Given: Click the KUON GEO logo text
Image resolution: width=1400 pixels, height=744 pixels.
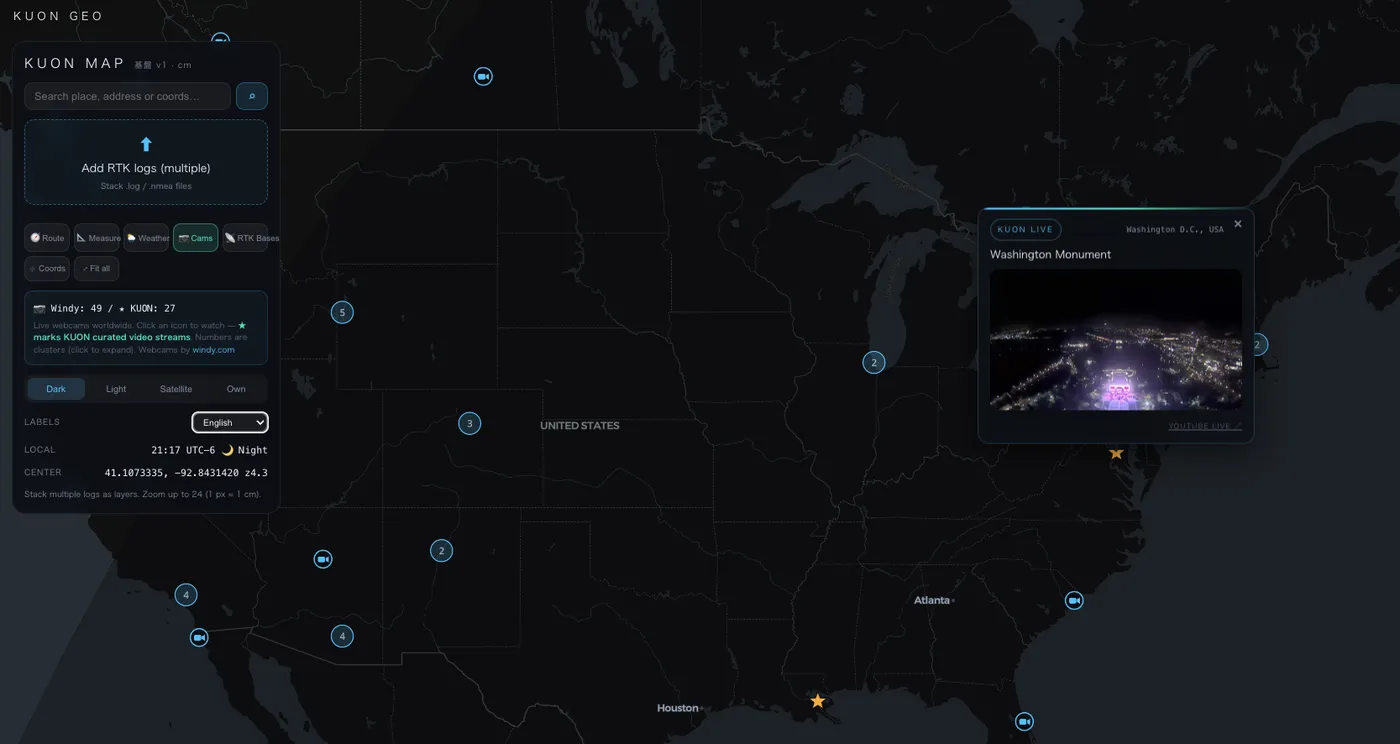Looking at the screenshot, I should (x=58, y=16).
